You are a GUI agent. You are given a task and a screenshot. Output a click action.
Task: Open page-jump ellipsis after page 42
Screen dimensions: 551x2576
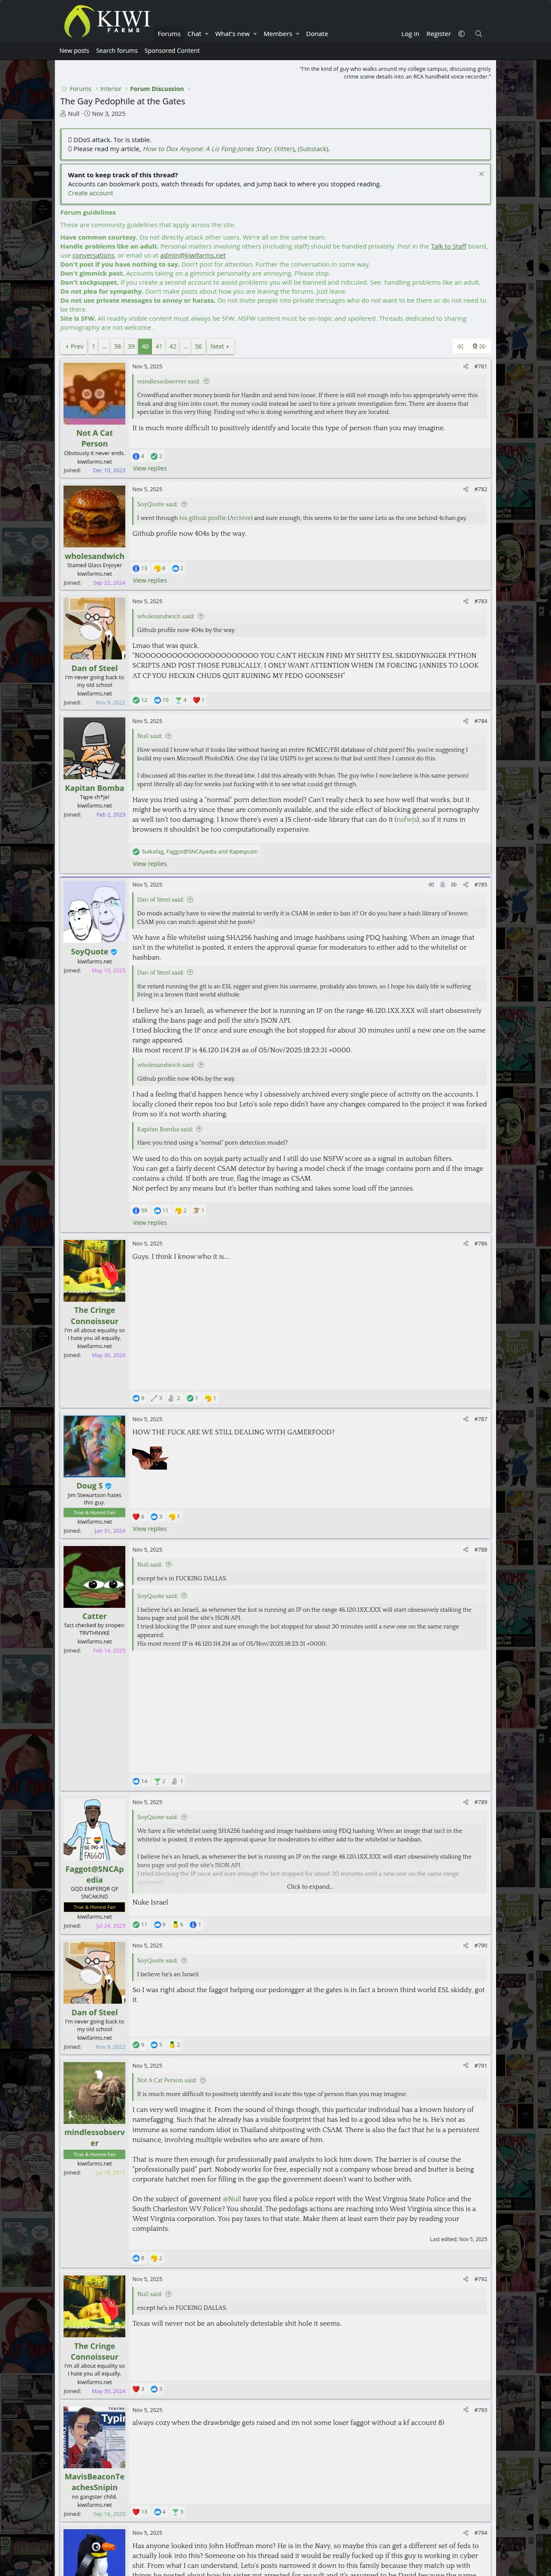click(185, 346)
